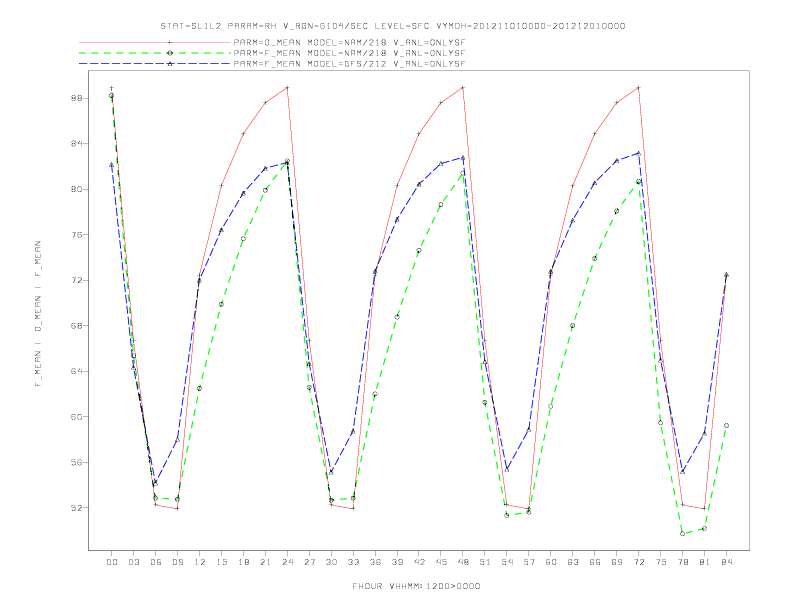792x612 pixels.
Task: Click x-axis tick label 48
Action: [x=463, y=562]
